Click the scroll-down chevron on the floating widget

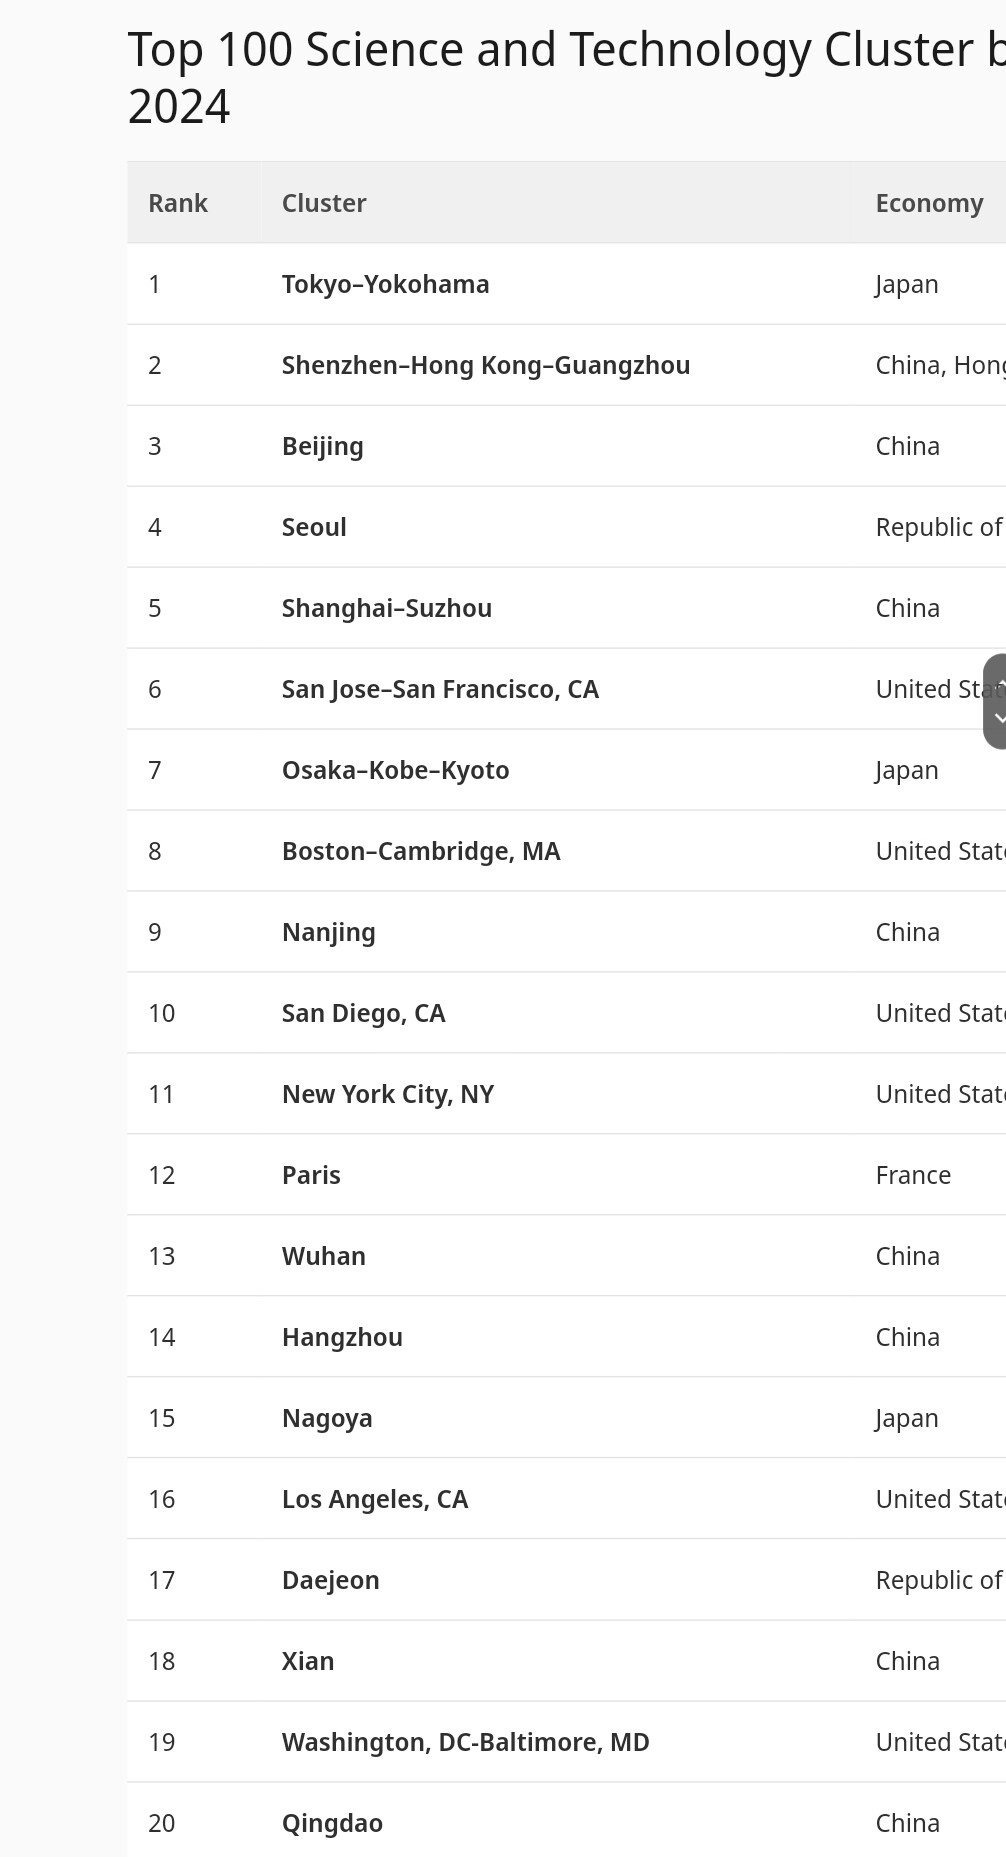pos(1000,719)
